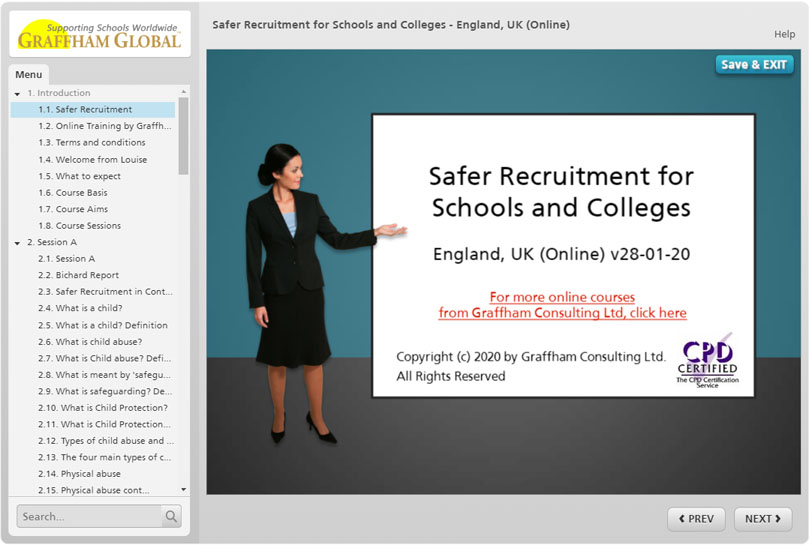This screenshot has height=545, width=809.
Task: Select 1.4. Welcome from Louise
Action: point(93,159)
